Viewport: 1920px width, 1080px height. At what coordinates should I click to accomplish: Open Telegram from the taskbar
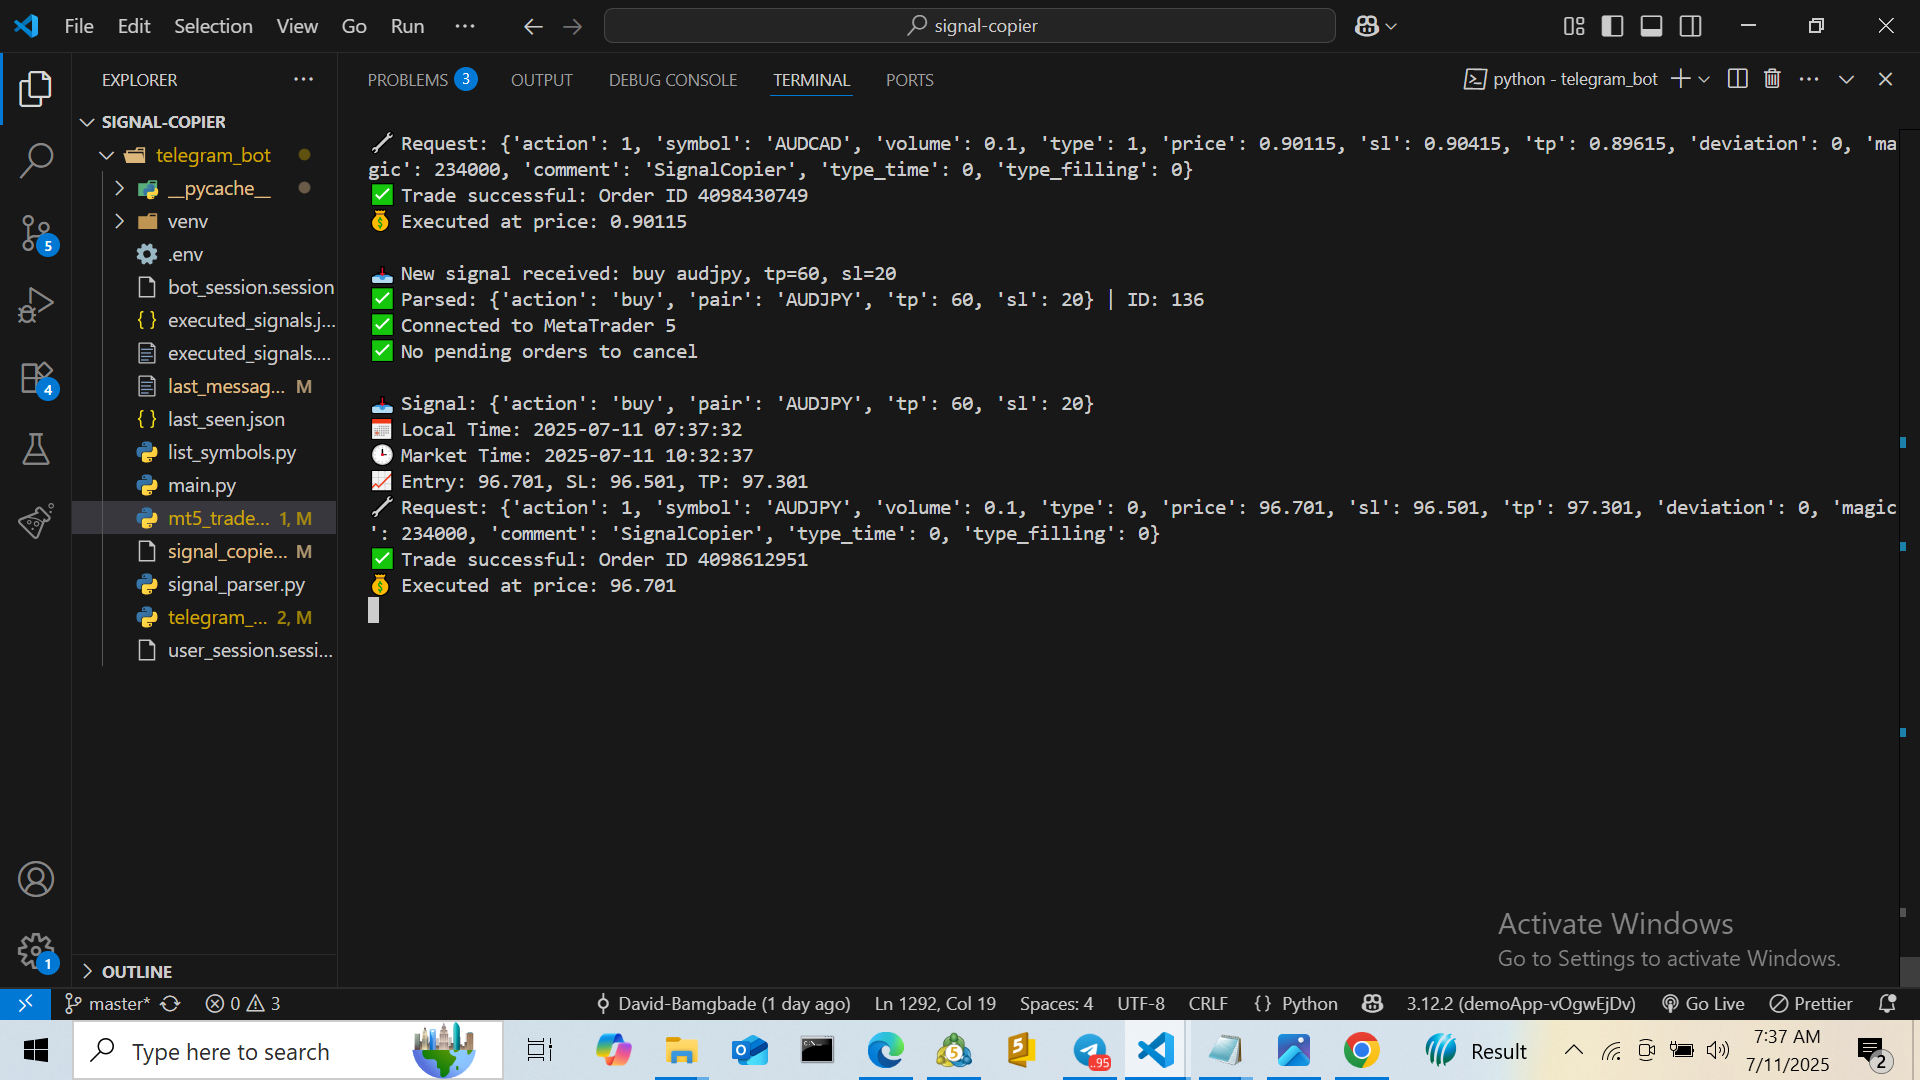pyautogui.click(x=1089, y=1051)
